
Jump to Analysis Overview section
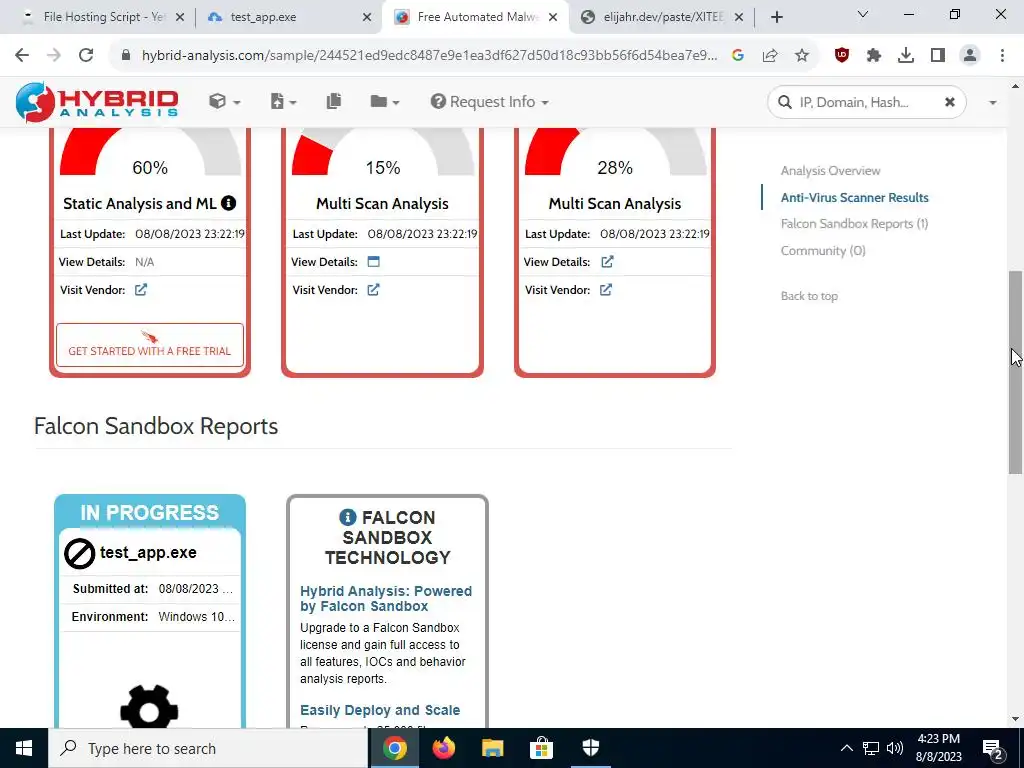830,170
